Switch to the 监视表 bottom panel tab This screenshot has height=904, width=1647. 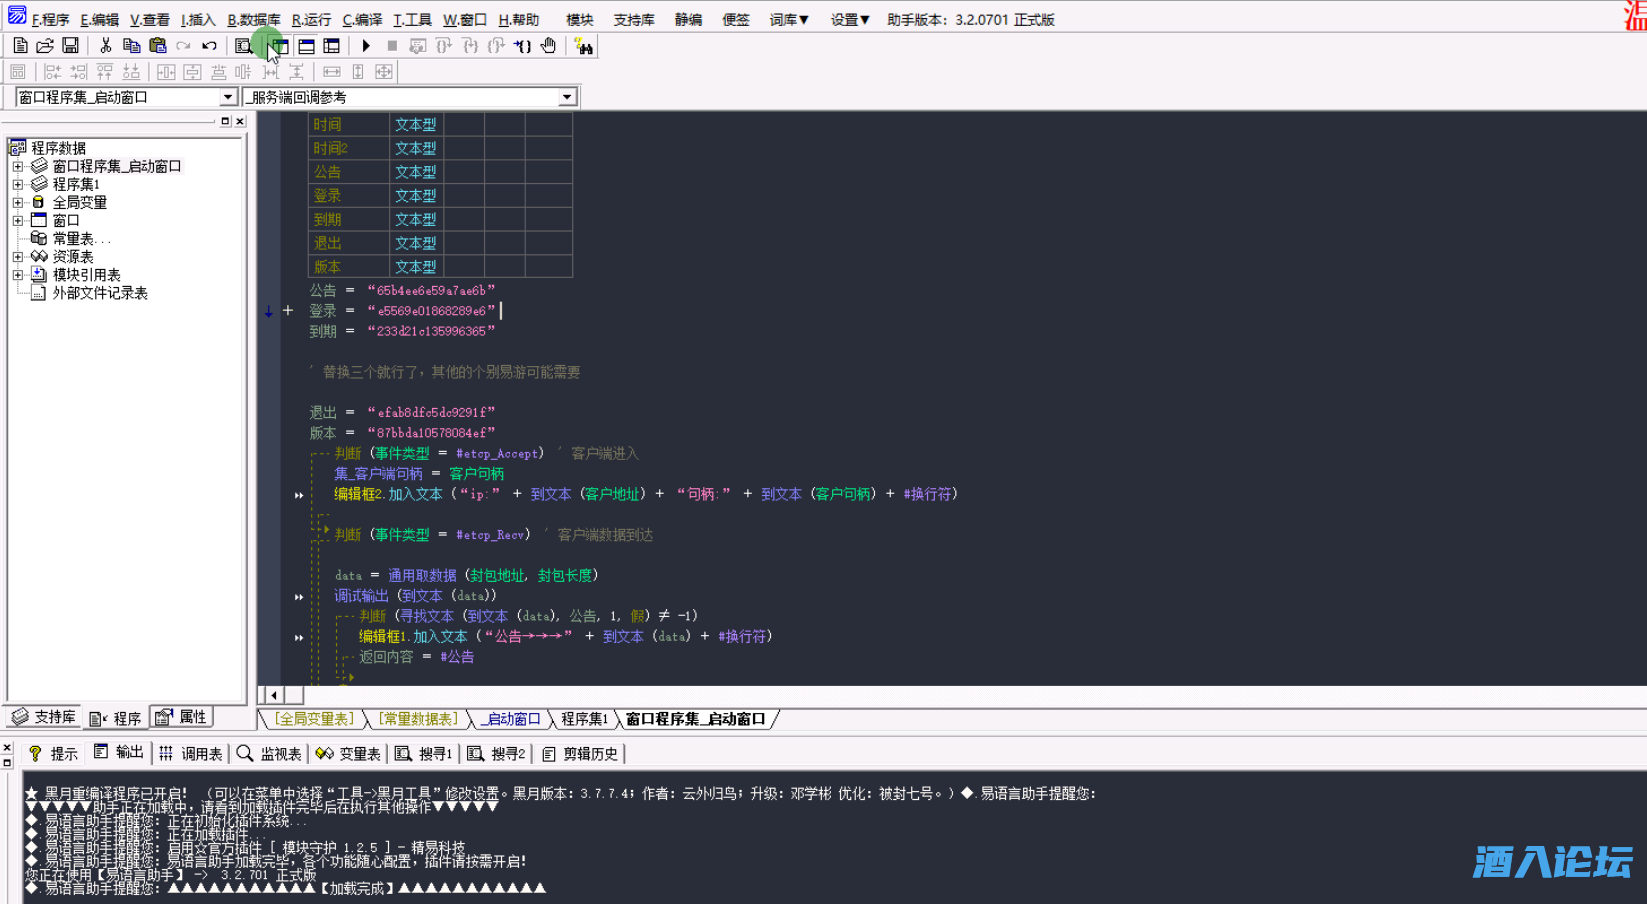[269, 754]
